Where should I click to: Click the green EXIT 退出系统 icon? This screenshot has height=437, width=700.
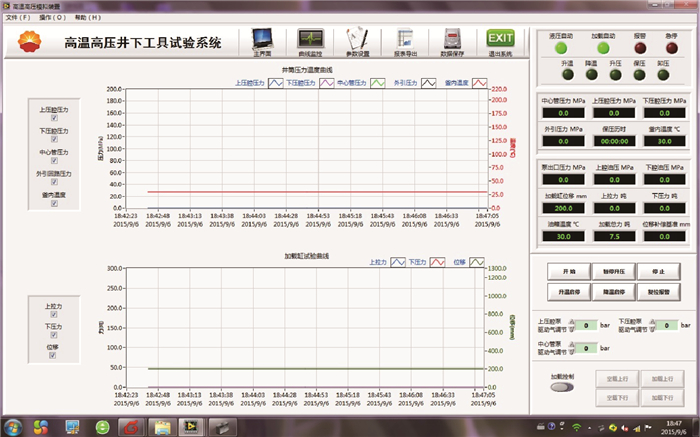(x=500, y=42)
